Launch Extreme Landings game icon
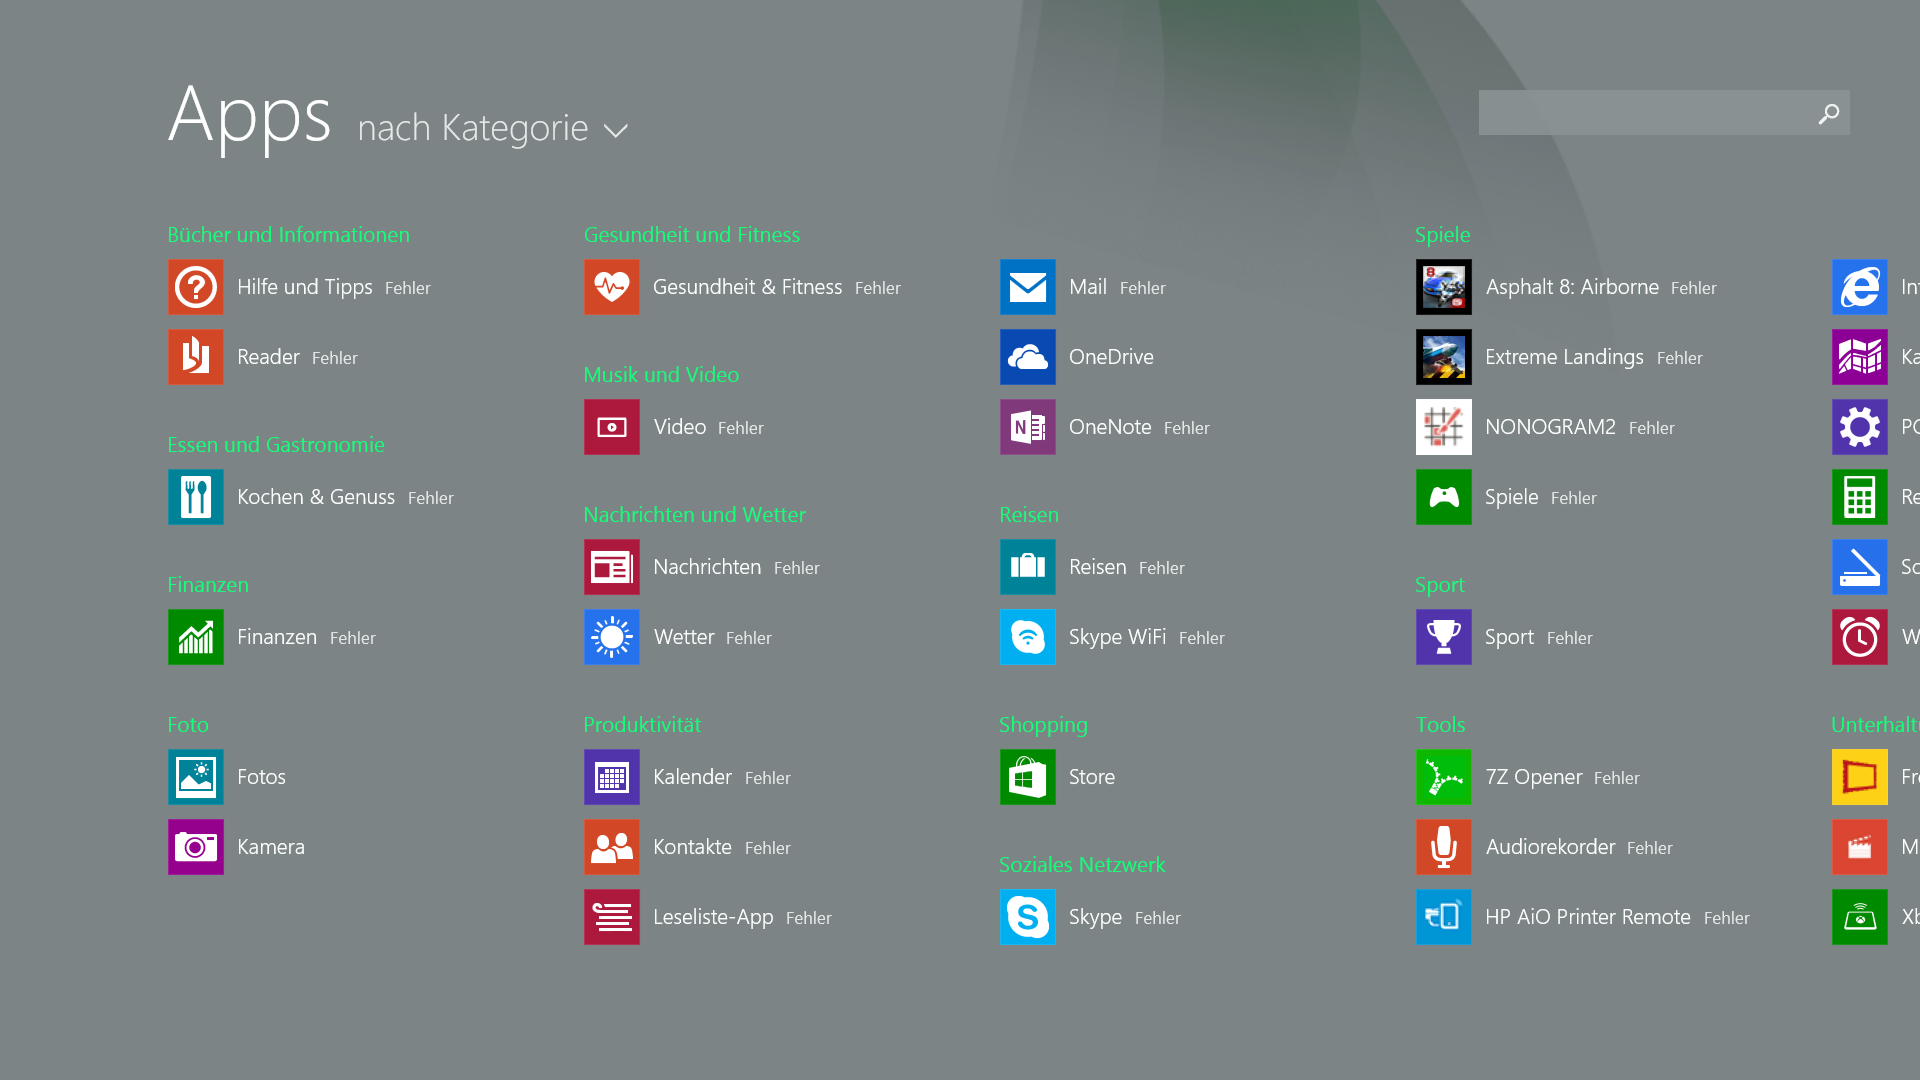Viewport: 1920px width, 1080px height. click(x=1443, y=357)
